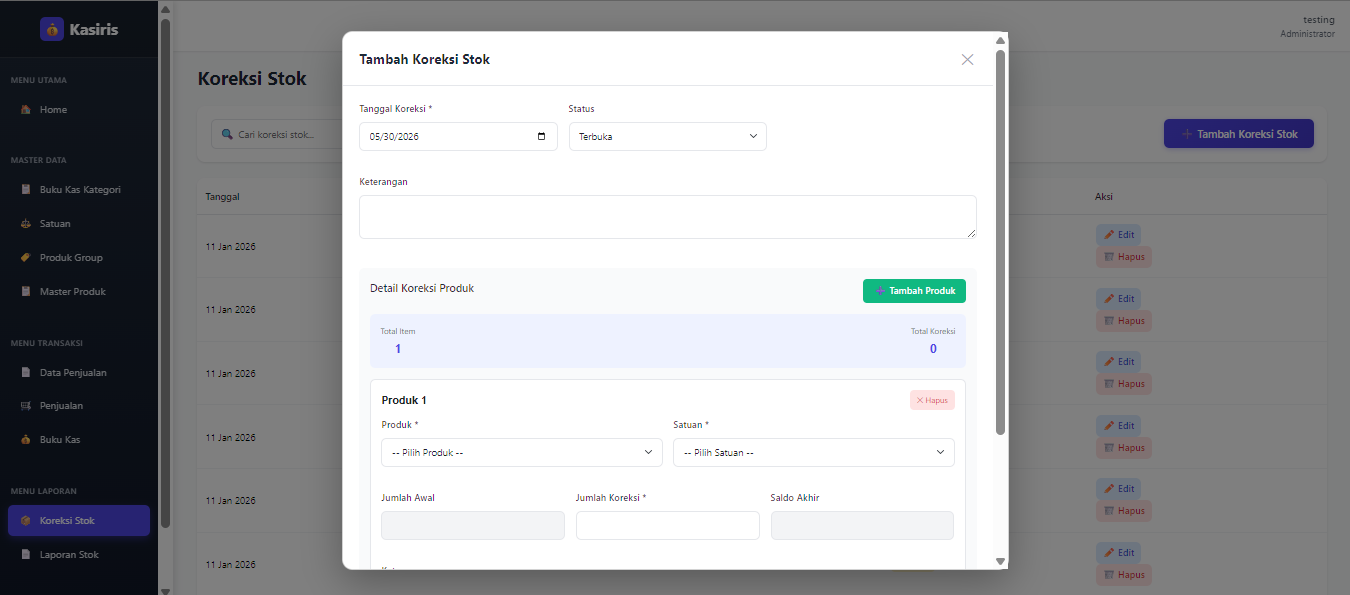Open Buku Kas Kategori menu

point(79,190)
